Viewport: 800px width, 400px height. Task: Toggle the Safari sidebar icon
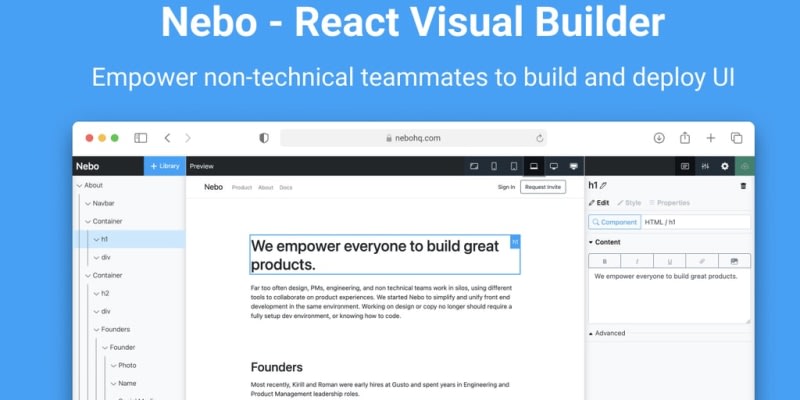[140, 138]
